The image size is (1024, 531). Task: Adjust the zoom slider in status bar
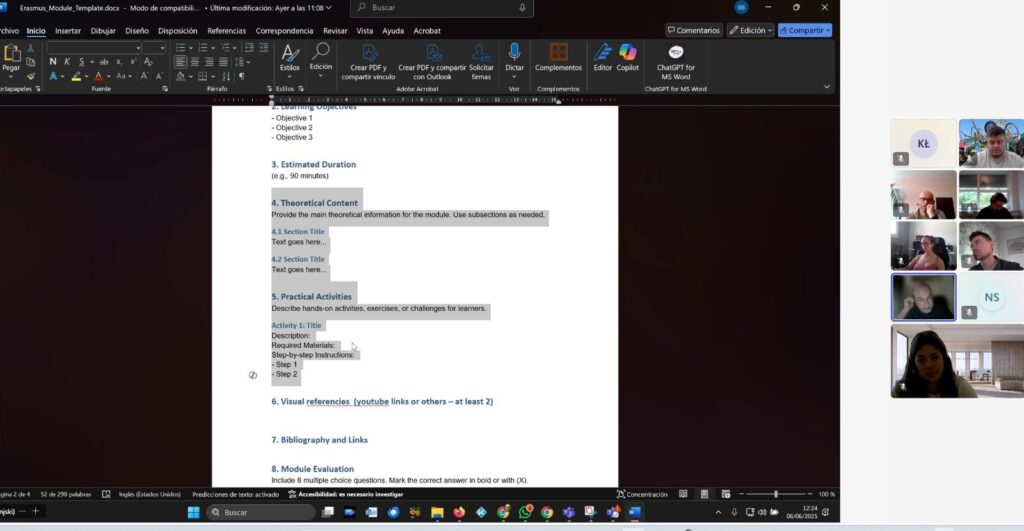(x=776, y=494)
